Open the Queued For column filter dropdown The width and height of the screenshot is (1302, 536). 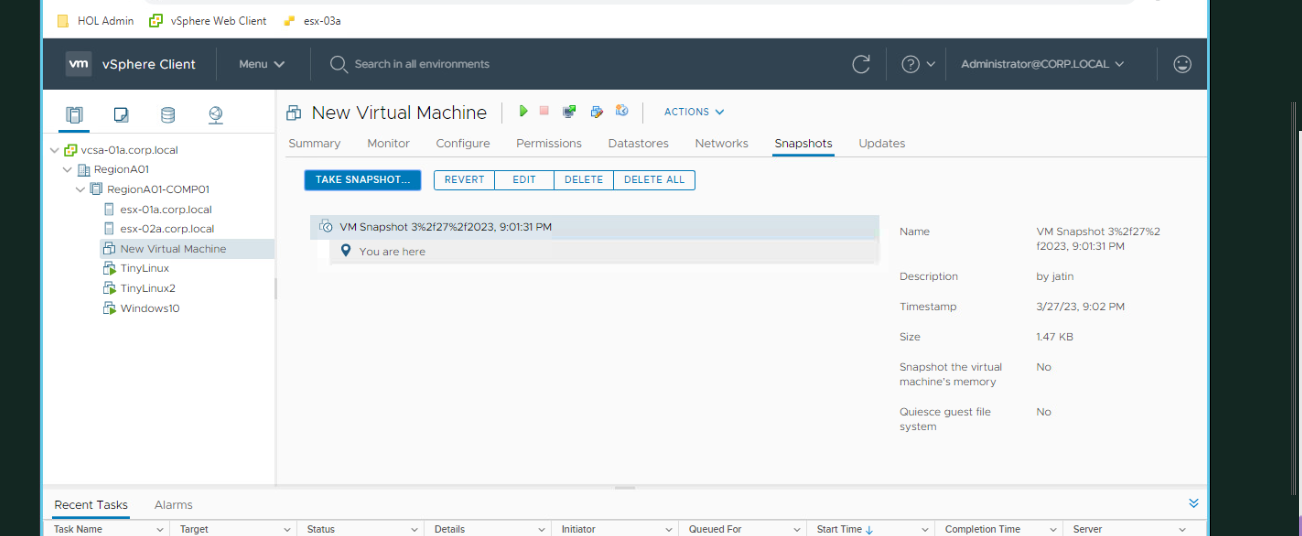797,529
